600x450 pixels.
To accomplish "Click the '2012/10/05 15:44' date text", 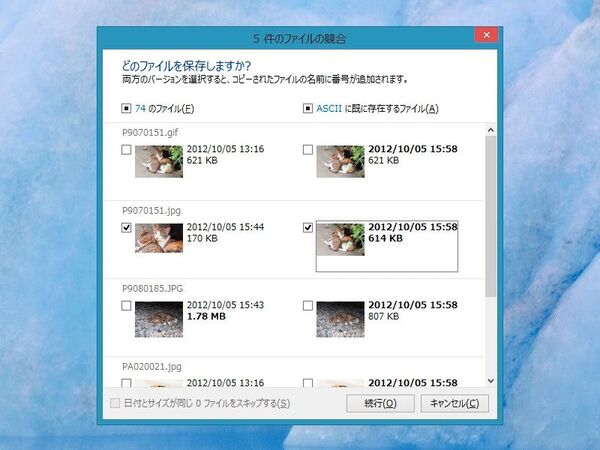I will pyautogui.click(x=225, y=227).
